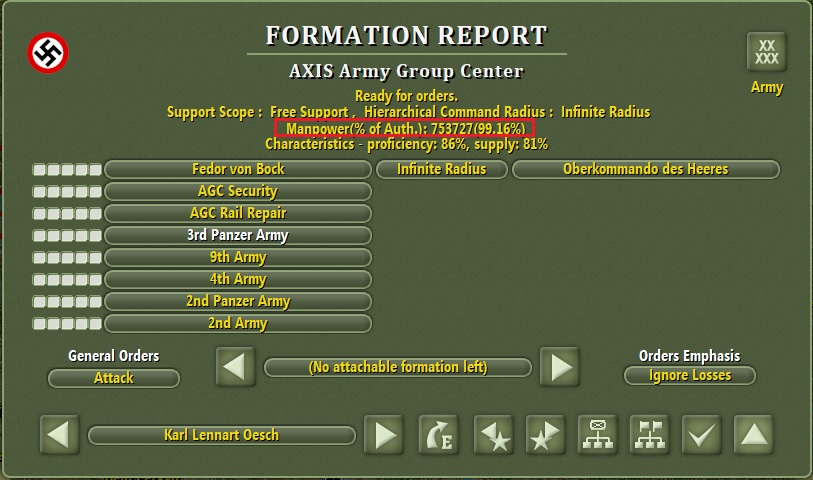Click the Manpower 753727(99.16%) text
The height and width of the screenshot is (480, 813).
click(x=405, y=128)
